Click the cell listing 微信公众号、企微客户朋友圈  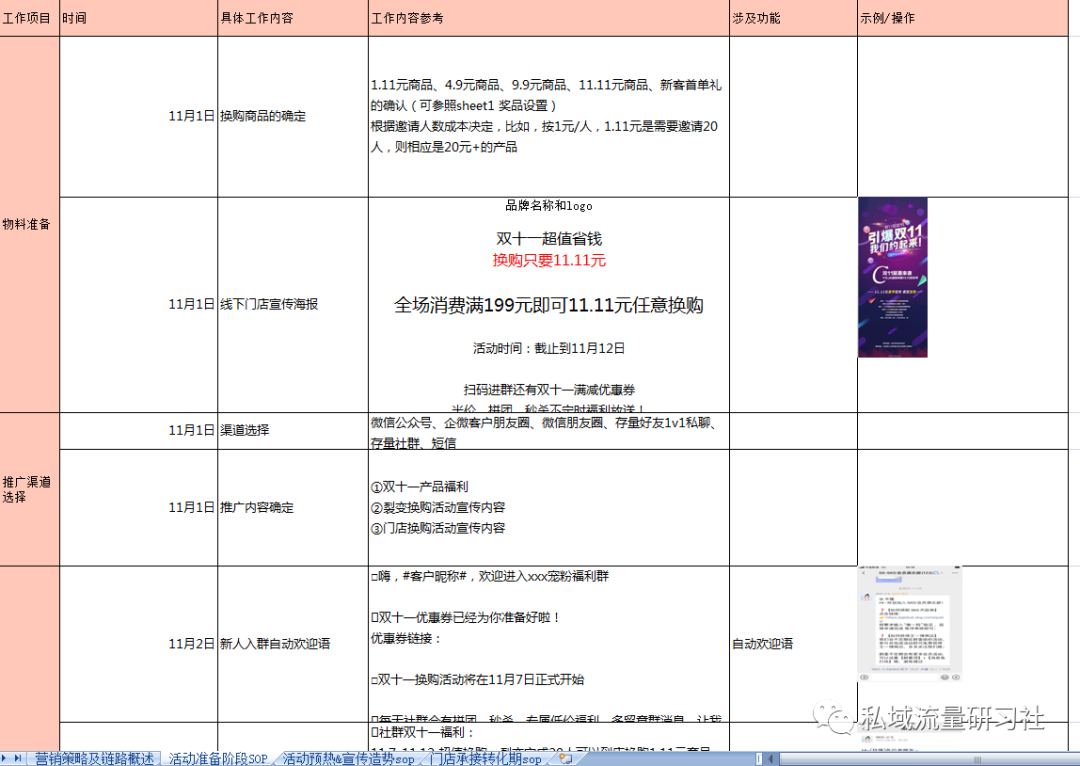coord(549,431)
